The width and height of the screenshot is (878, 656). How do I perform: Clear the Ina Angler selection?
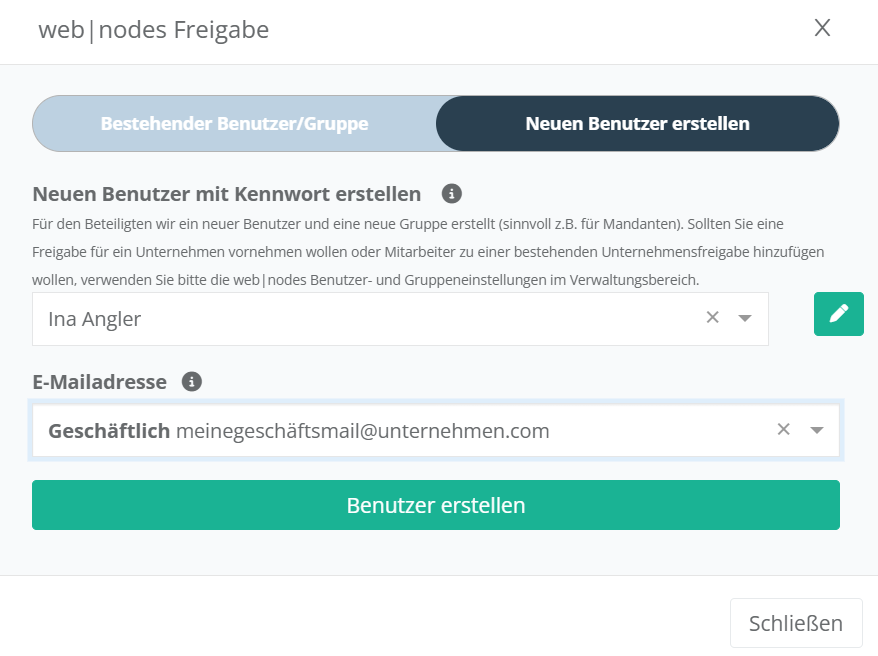(713, 318)
